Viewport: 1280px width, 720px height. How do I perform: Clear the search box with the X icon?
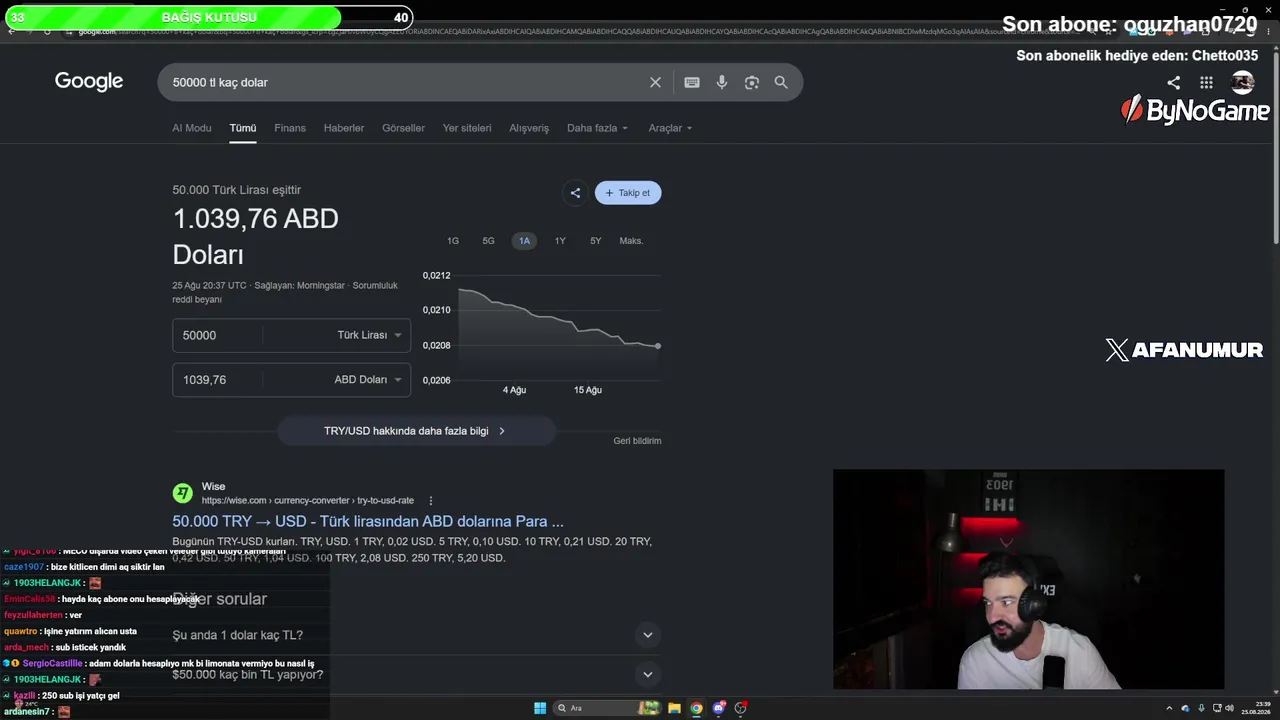point(655,82)
